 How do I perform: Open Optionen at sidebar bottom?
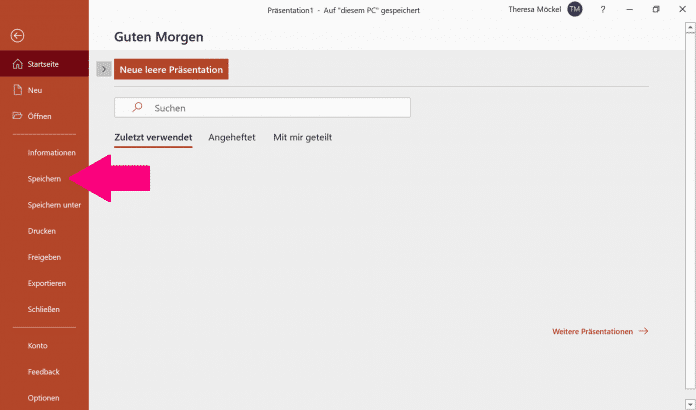[44, 398]
